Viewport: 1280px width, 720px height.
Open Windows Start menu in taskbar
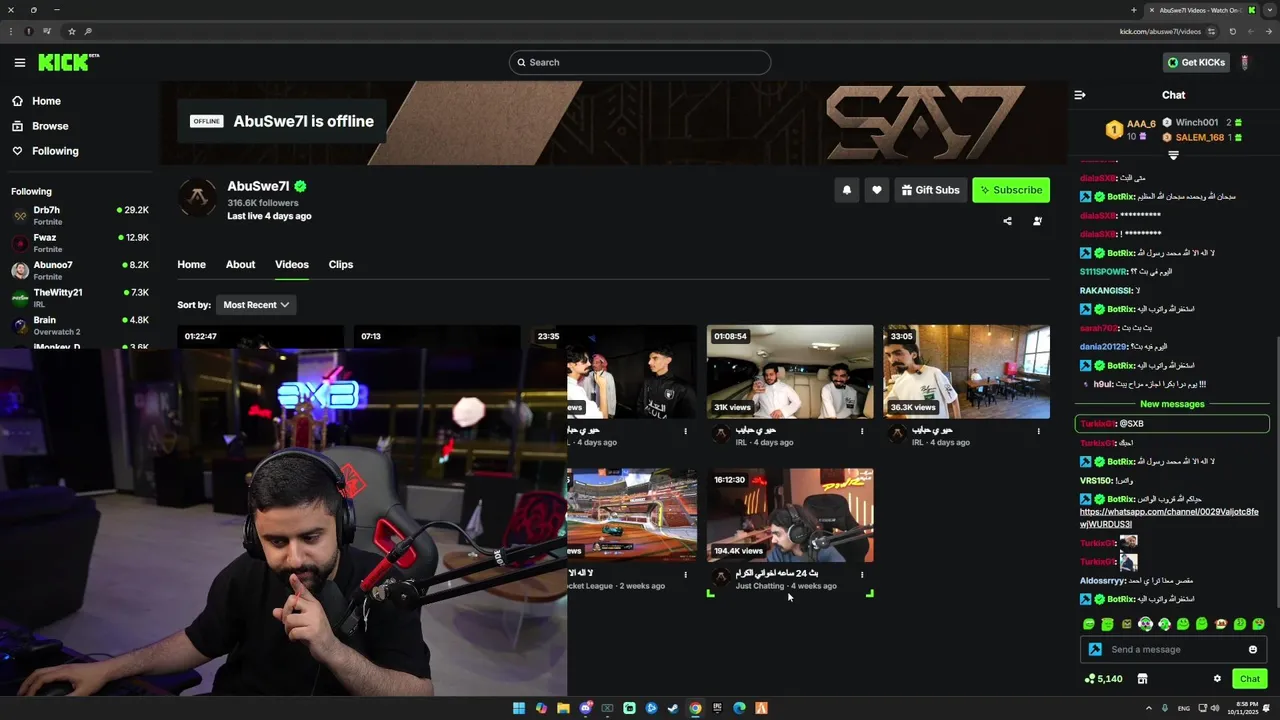[x=519, y=708]
